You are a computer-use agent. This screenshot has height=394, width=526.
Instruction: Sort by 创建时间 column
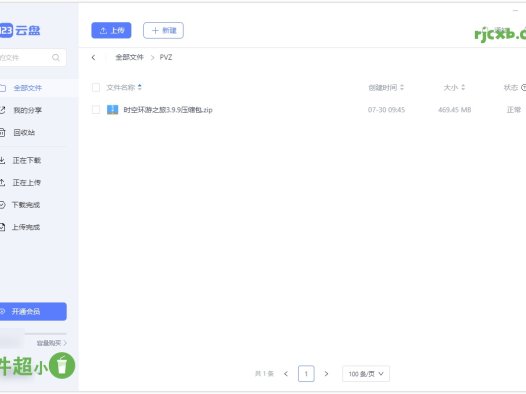(x=386, y=88)
